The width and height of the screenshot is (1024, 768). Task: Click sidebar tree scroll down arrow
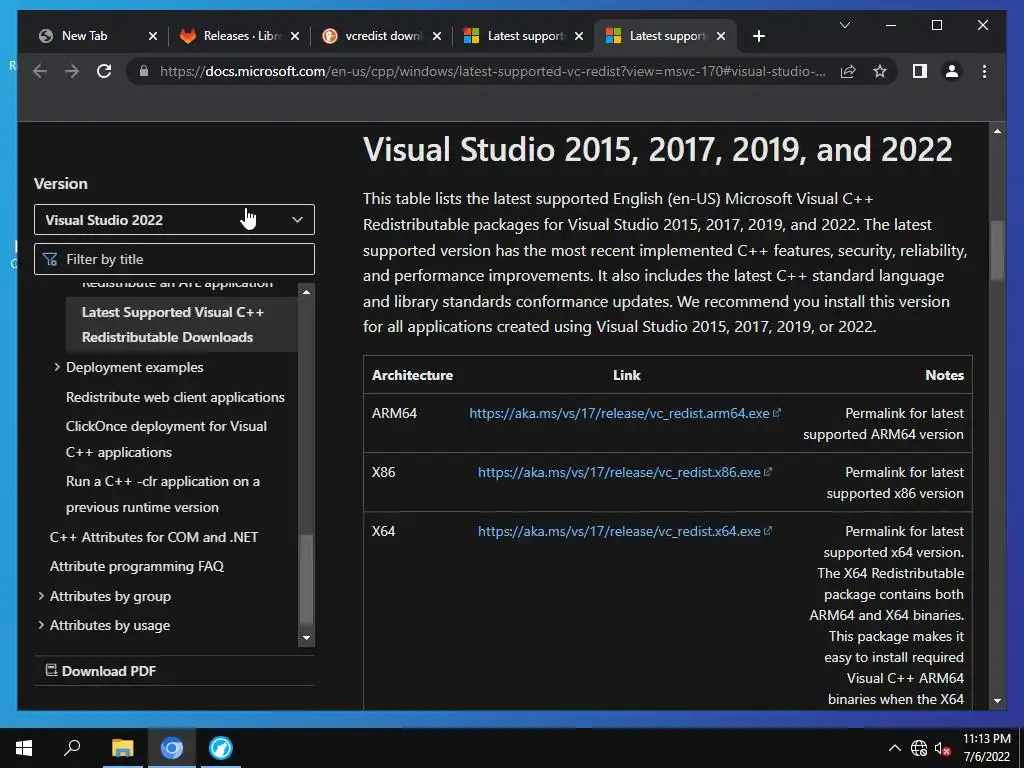[x=306, y=637]
